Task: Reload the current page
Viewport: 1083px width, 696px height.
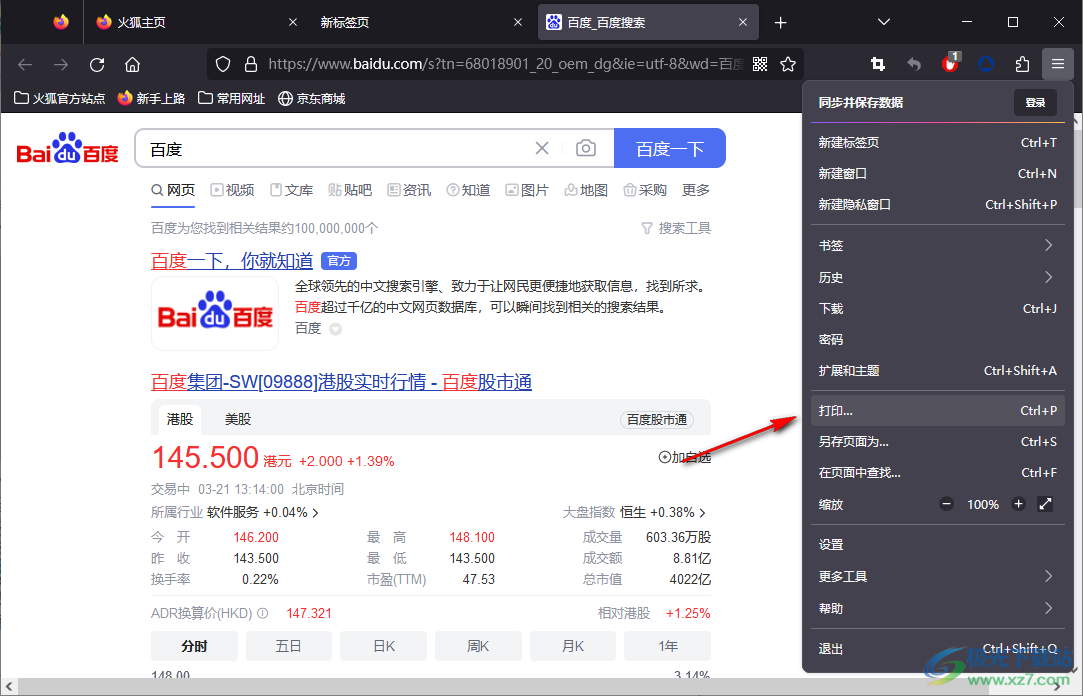Action: [97, 64]
